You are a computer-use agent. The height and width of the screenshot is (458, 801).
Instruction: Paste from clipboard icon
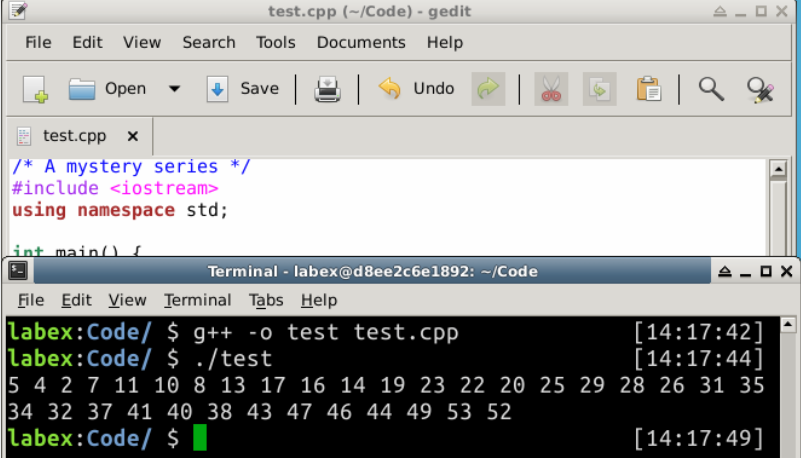[x=649, y=89]
